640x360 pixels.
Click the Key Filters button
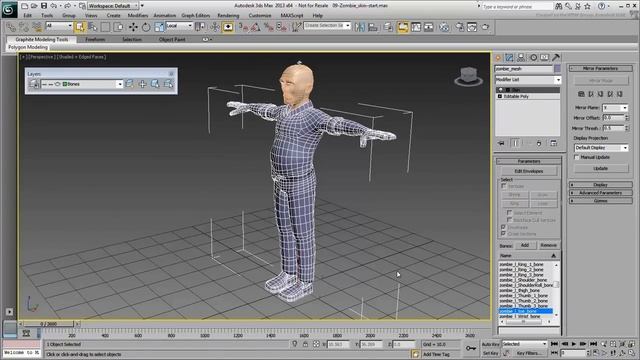(530, 353)
